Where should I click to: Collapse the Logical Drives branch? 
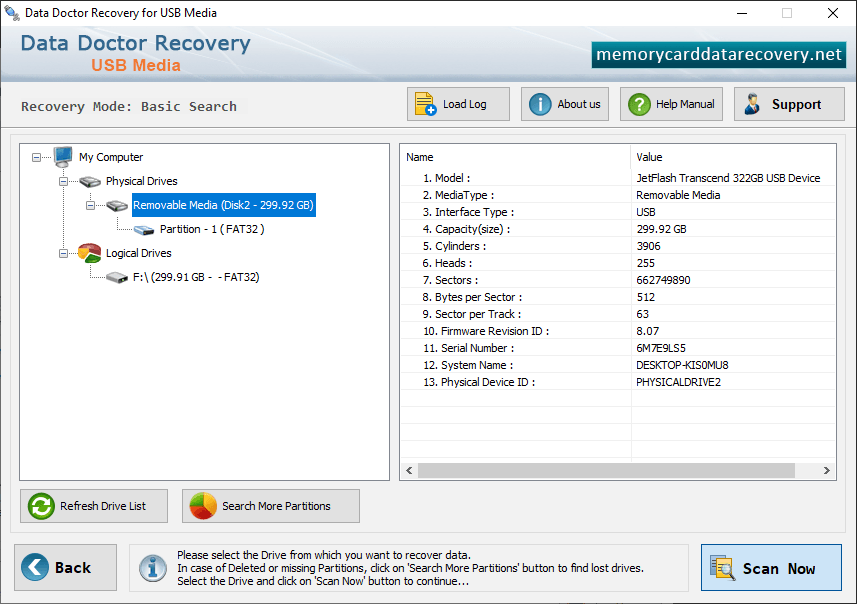pyautogui.click(x=63, y=254)
